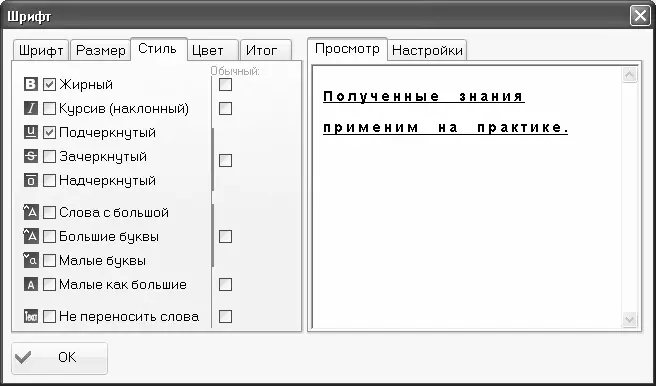The height and width of the screenshot is (386, 656).
Task: Click the underline U icon
Action: tap(31, 133)
